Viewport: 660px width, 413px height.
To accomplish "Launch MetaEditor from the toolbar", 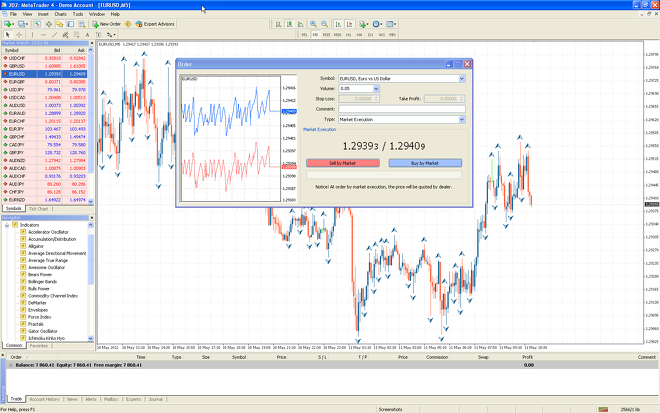I will pos(128,24).
